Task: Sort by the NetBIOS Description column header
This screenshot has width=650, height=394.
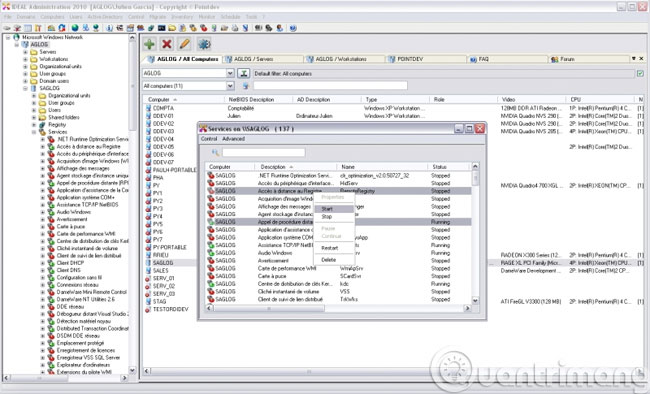Action: (259, 100)
